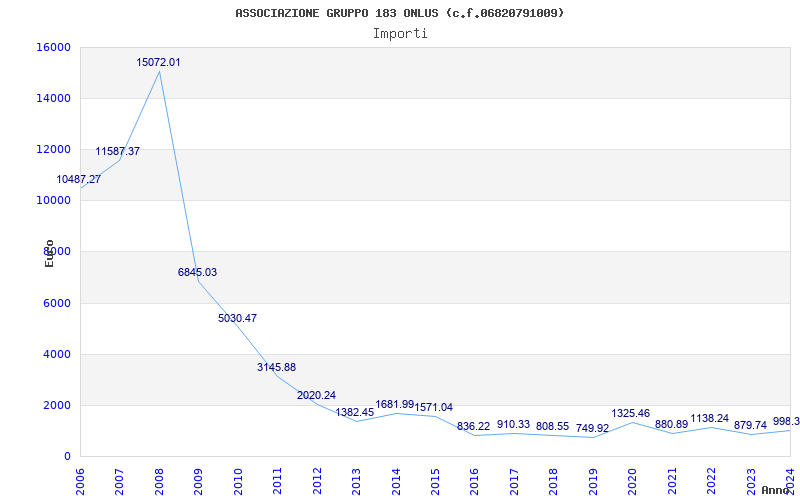Click the 2011 x-axis year label

[x=278, y=481]
